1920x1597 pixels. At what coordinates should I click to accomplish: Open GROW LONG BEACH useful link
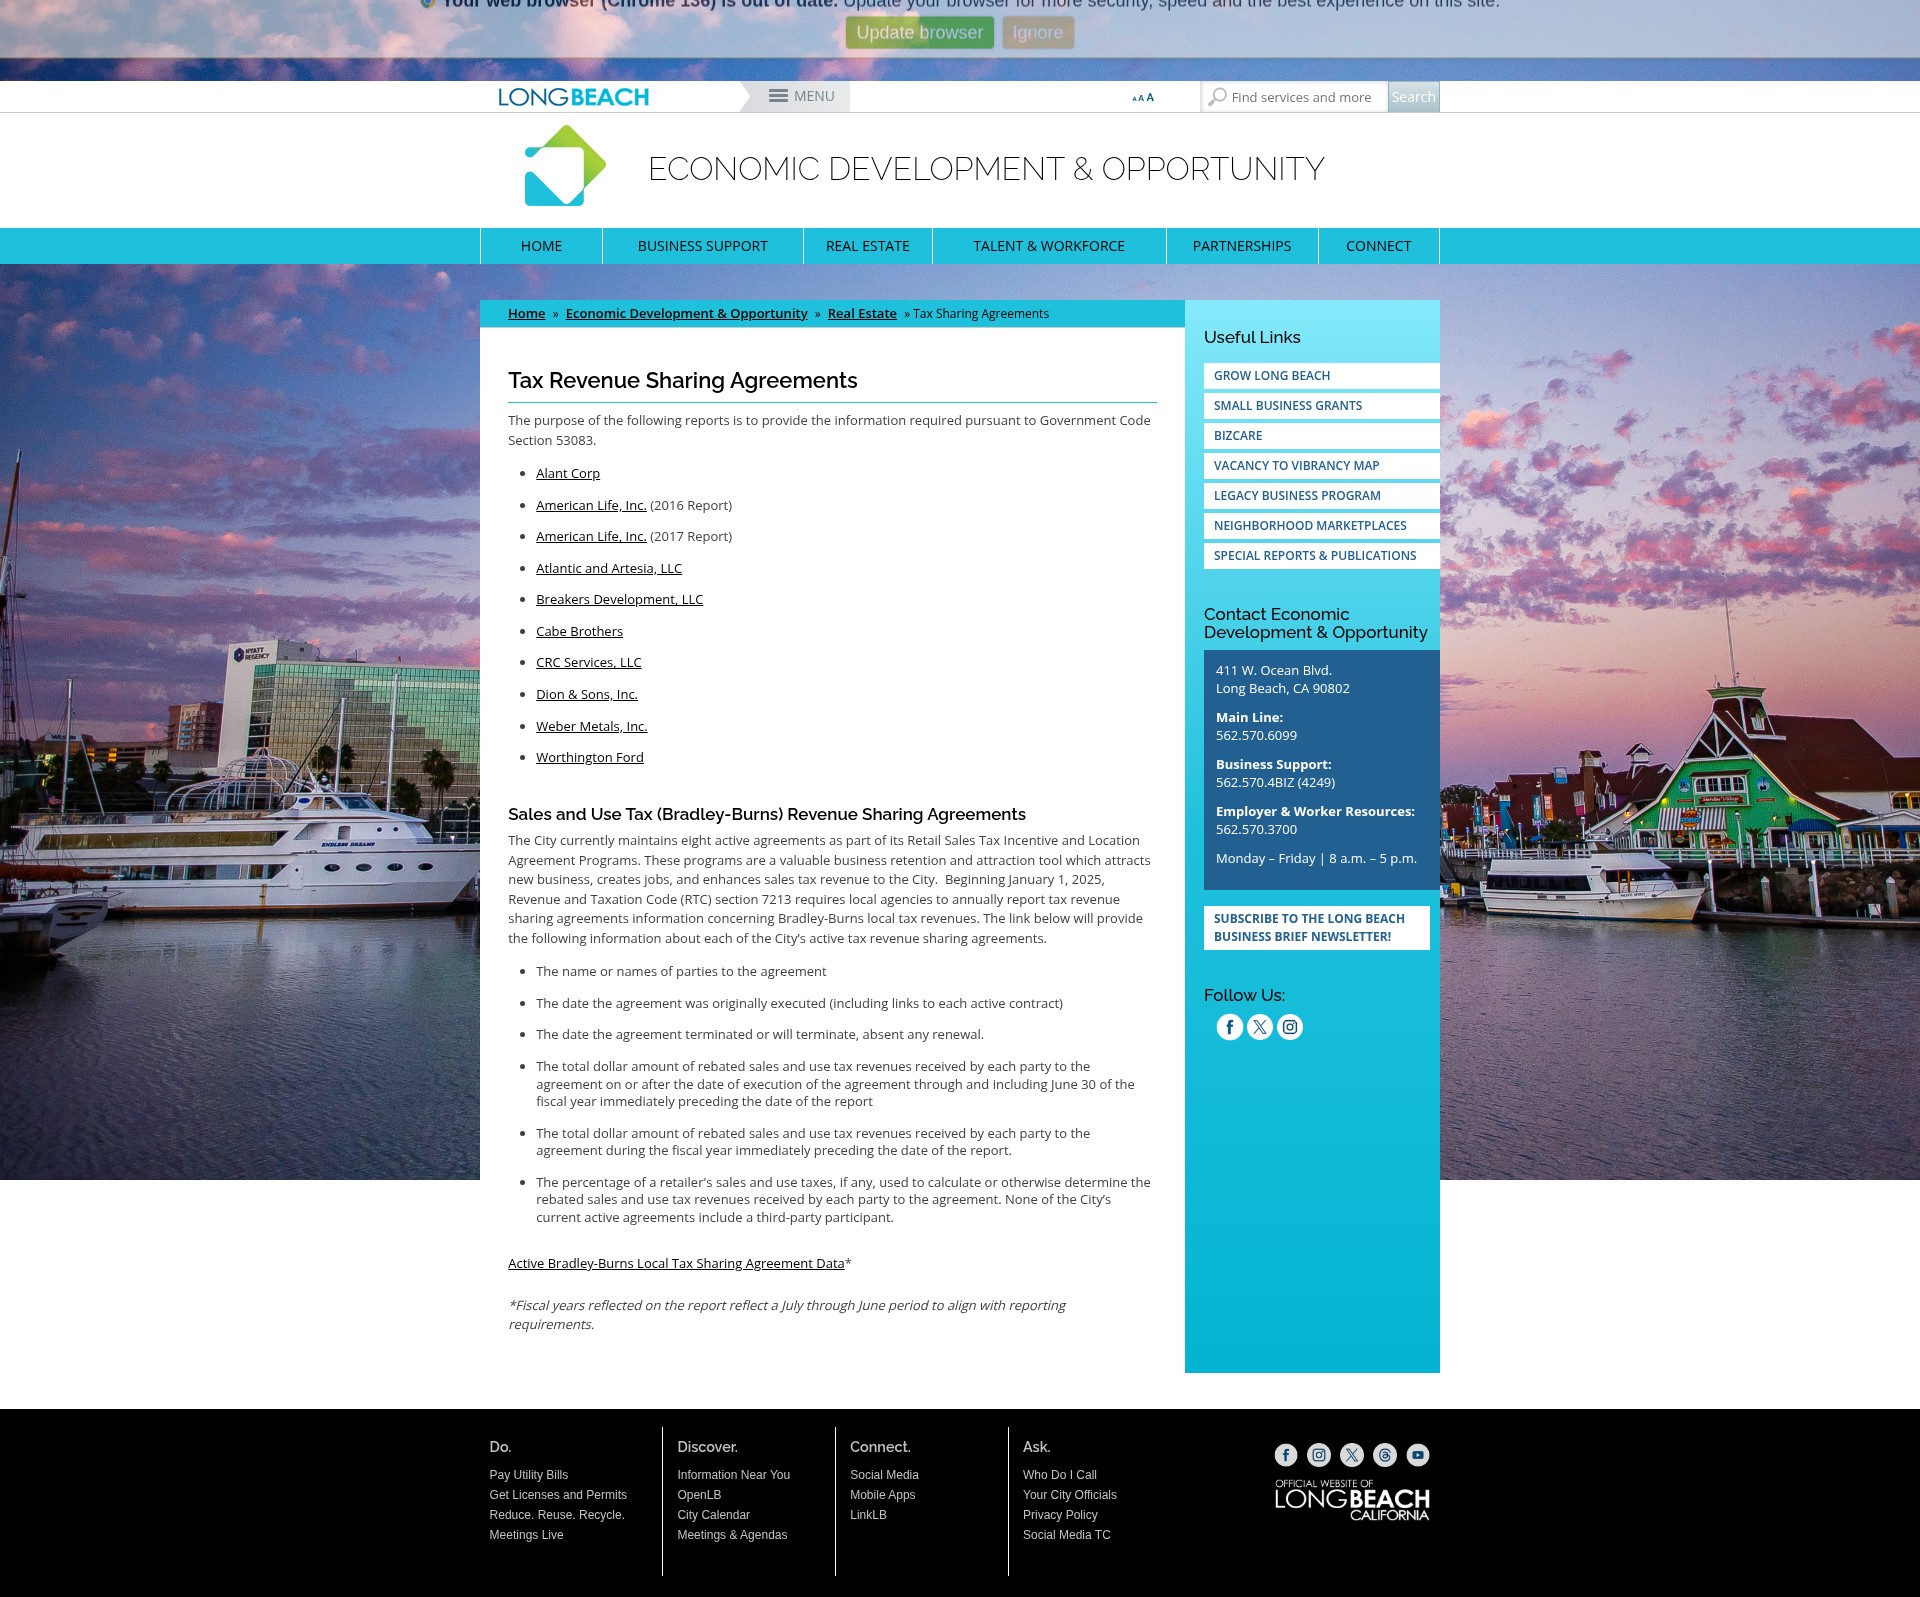(1322, 376)
